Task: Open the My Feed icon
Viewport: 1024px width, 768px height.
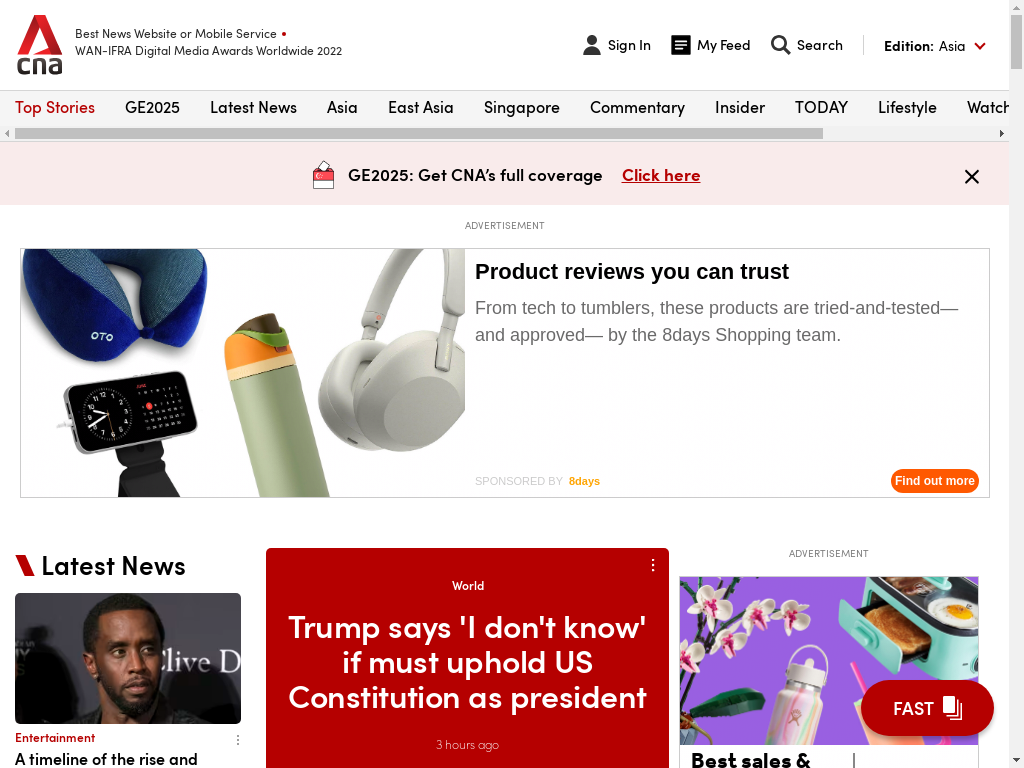Action: [680, 45]
